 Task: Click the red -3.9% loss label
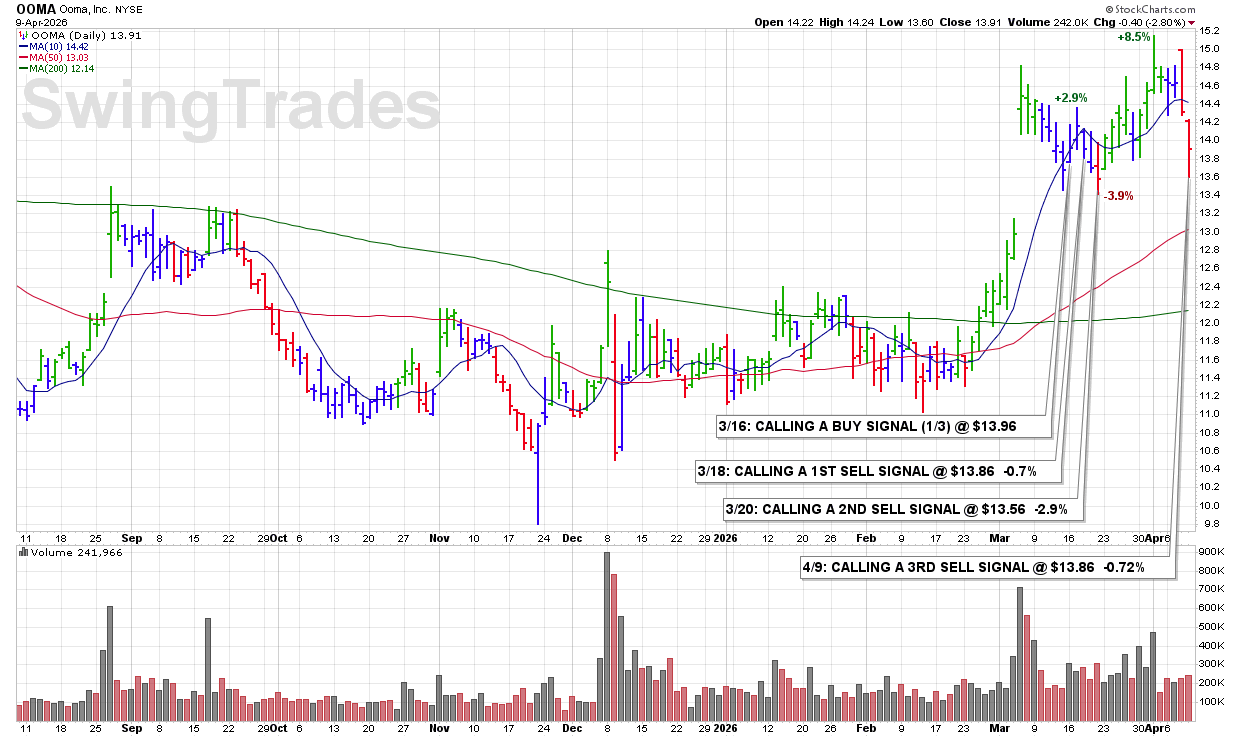1118,196
